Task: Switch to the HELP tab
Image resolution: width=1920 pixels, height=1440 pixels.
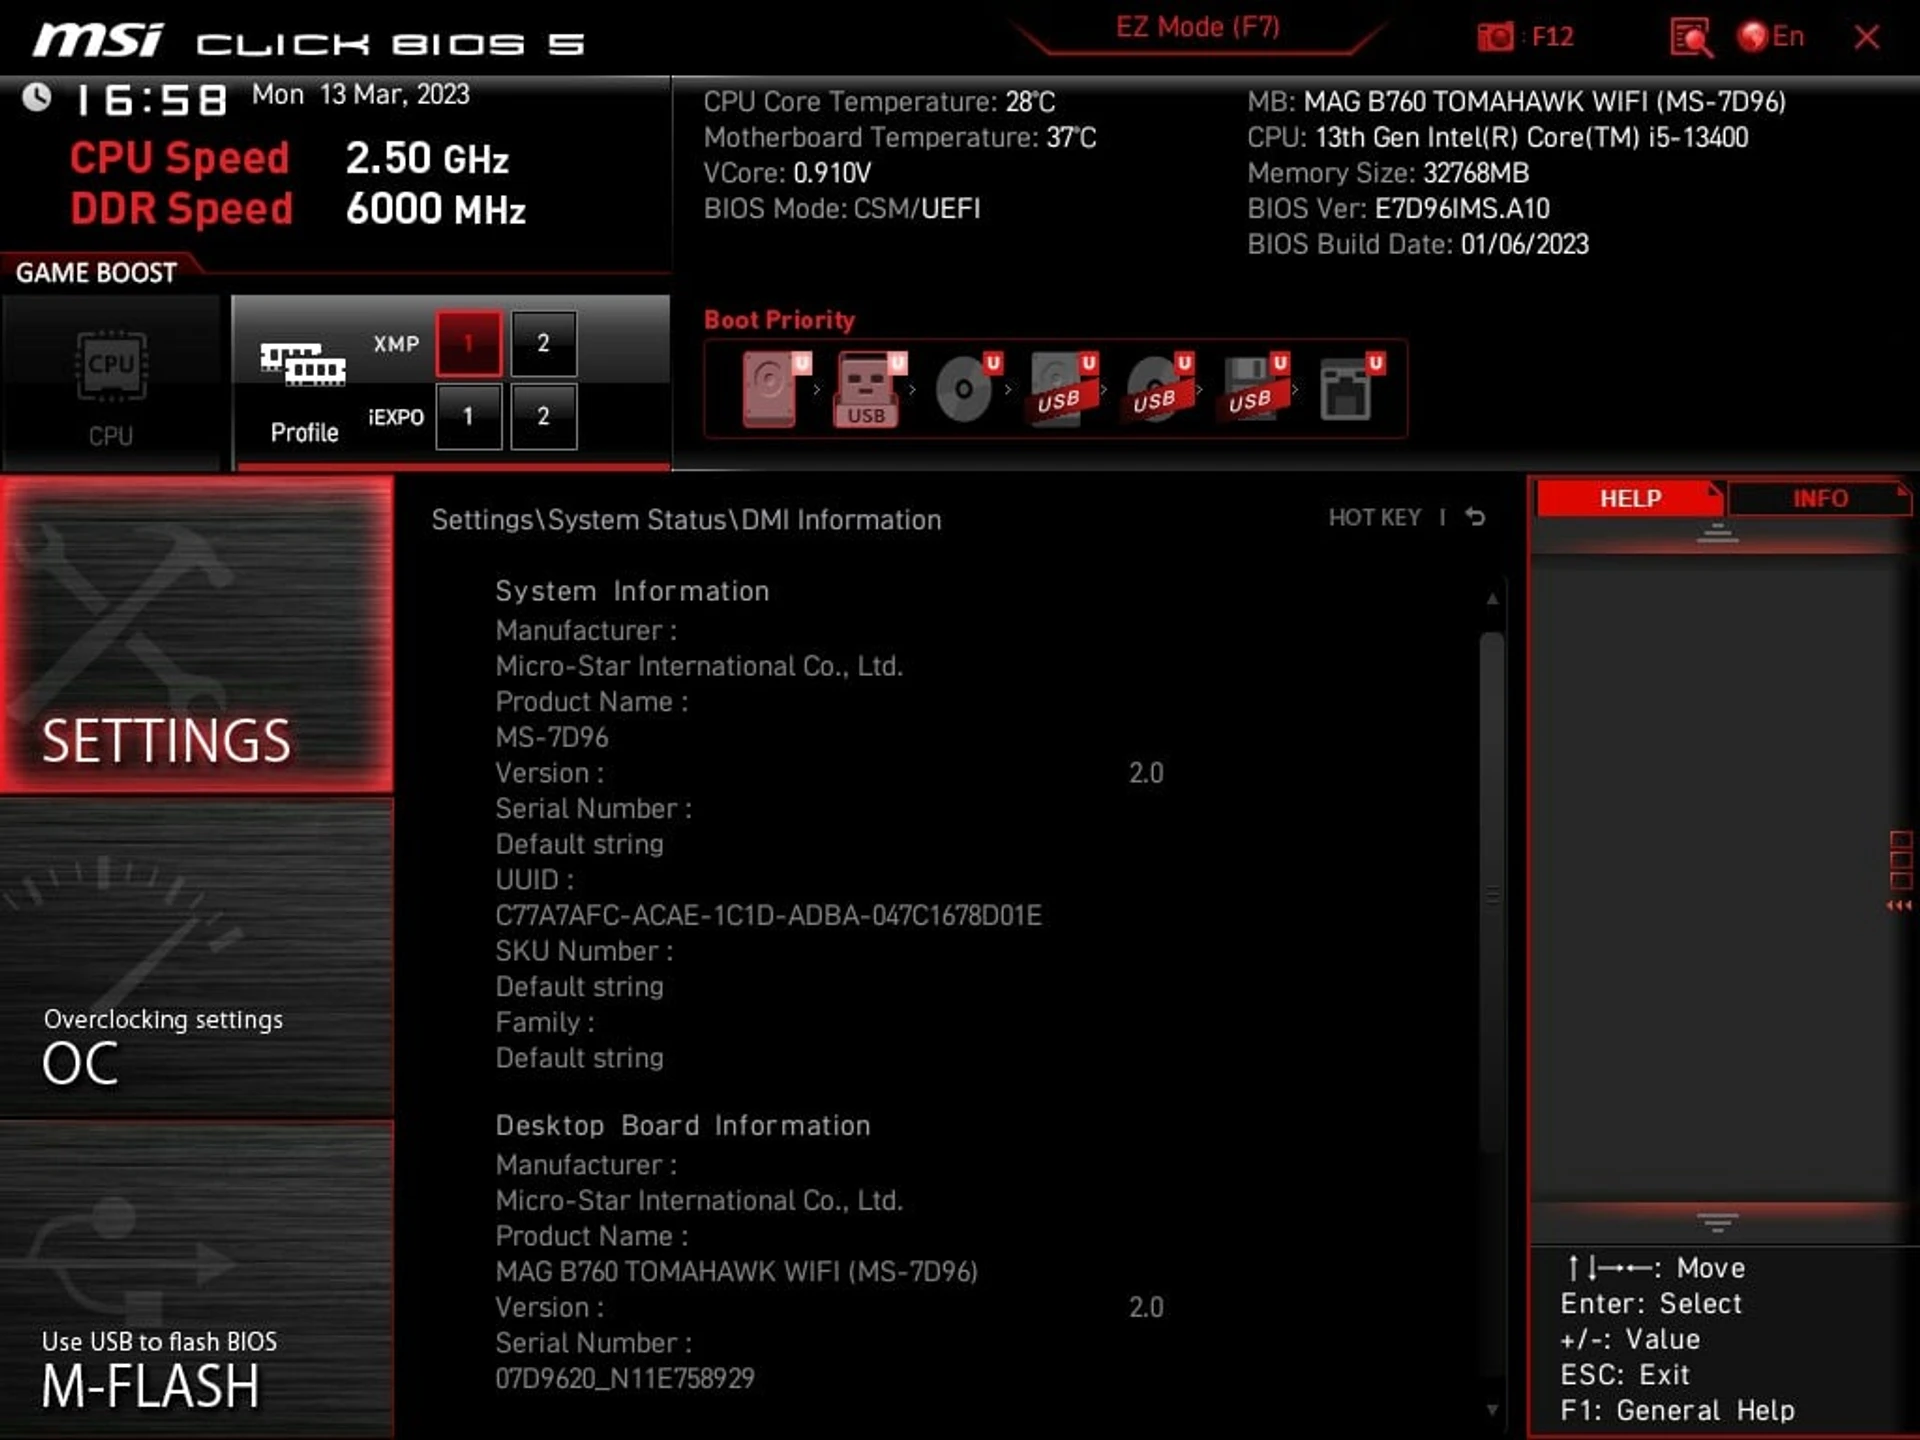Action: [x=1629, y=498]
